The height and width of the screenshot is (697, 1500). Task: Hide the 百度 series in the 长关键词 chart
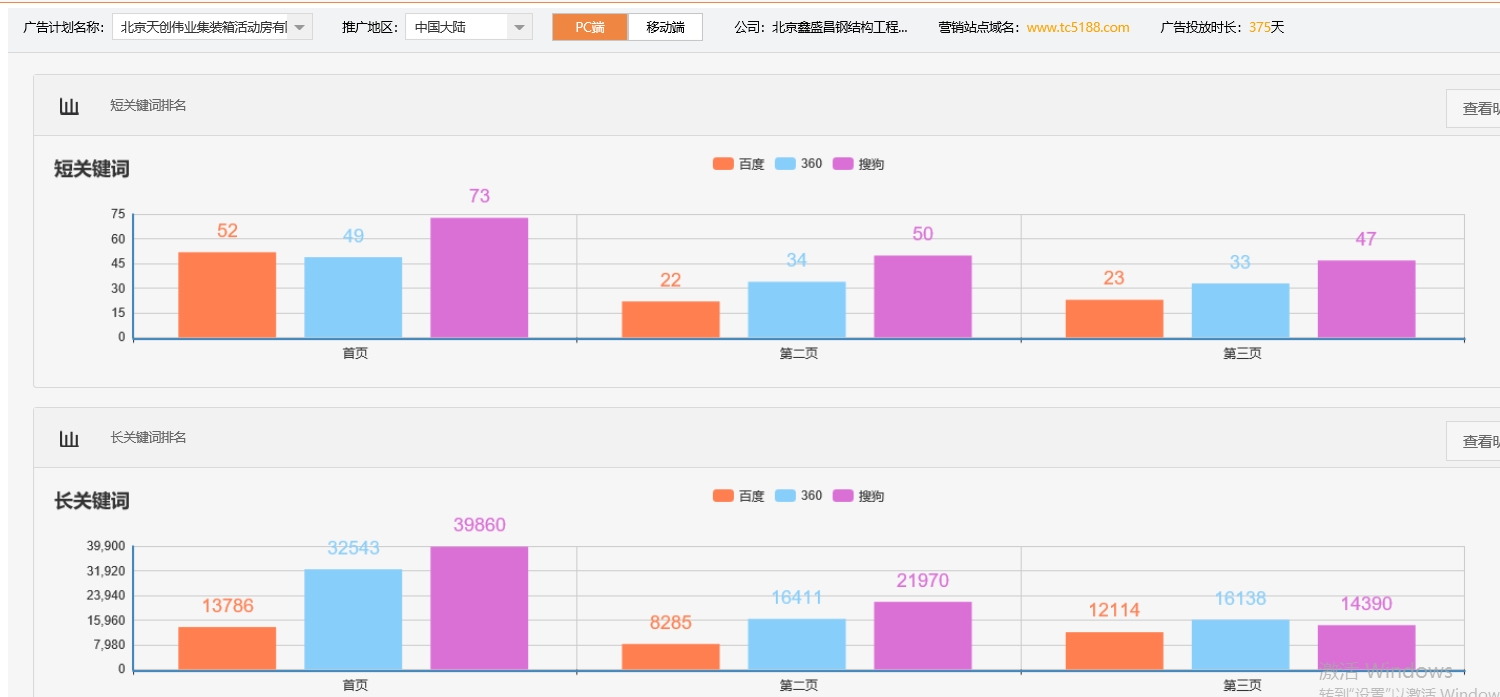pos(738,496)
